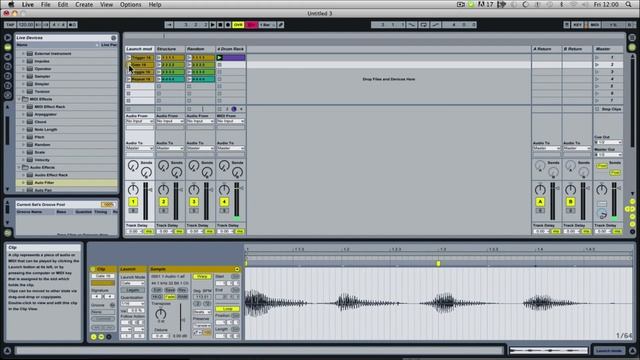Click the clip Transpose knob
The width and height of the screenshot is (640, 360).
pos(161,313)
